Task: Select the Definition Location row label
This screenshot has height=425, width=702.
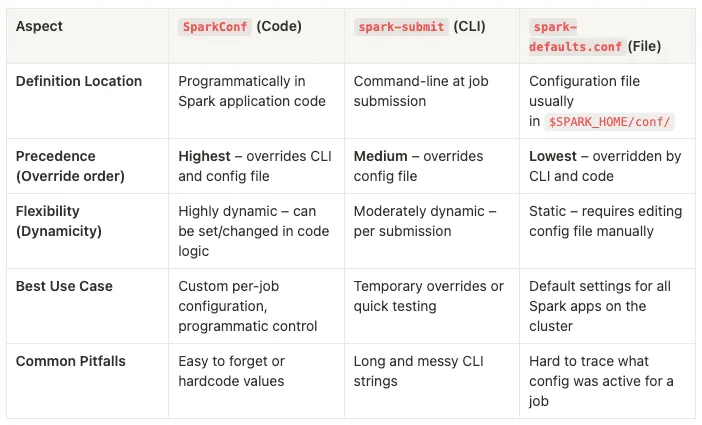Action: [79, 81]
